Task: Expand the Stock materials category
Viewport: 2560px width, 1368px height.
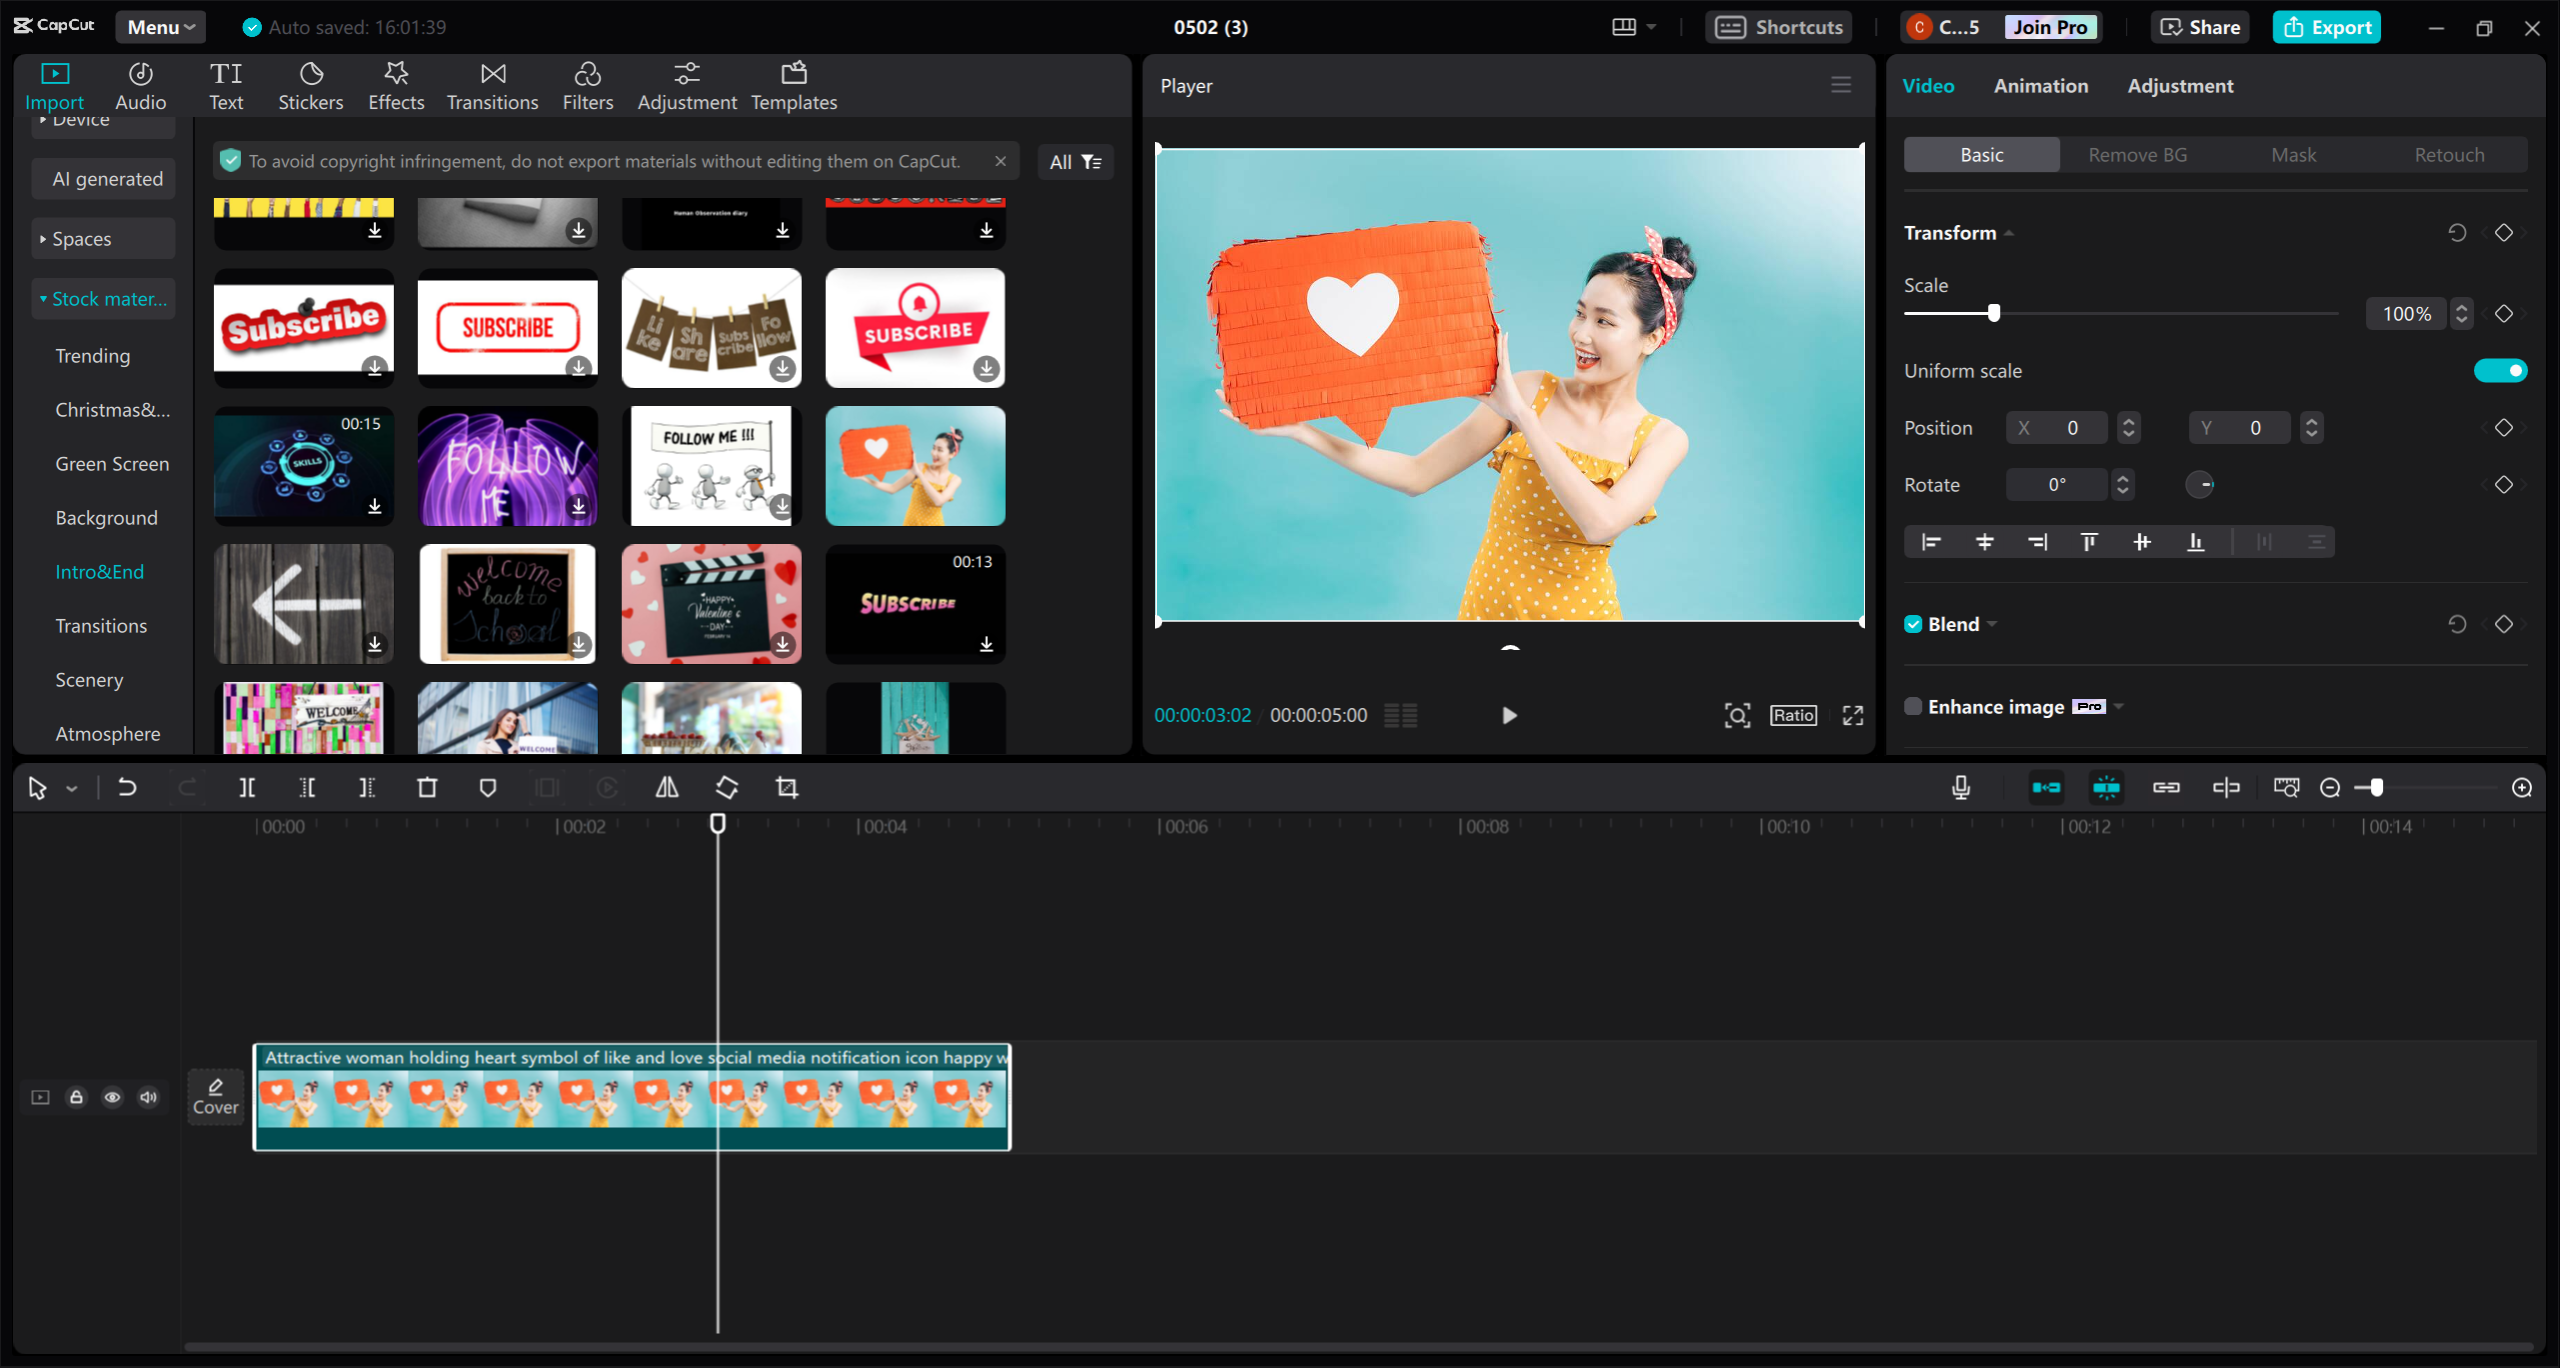Action: click(x=103, y=298)
